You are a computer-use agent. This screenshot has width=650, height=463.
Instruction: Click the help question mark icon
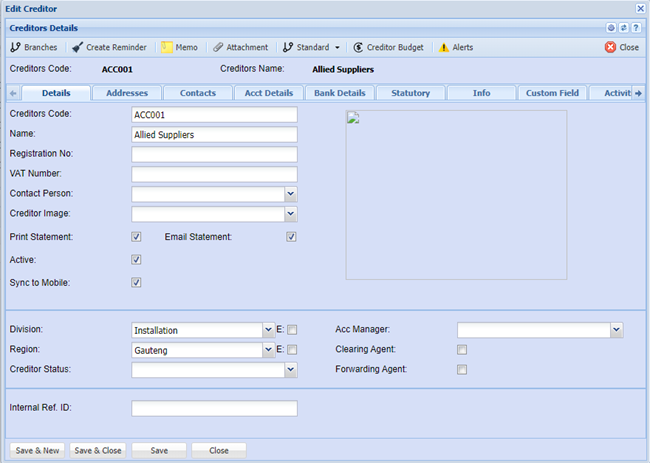pyautogui.click(x=636, y=28)
